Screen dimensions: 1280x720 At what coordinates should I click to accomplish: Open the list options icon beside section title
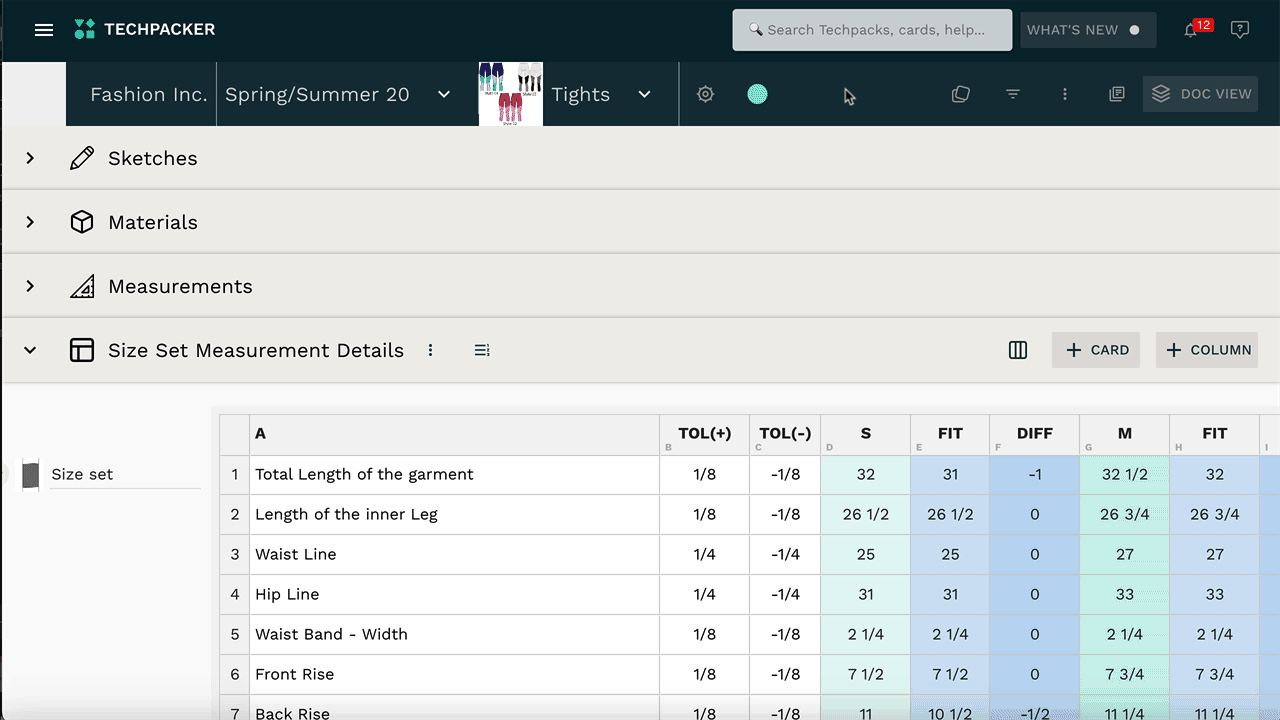click(x=482, y=350)
